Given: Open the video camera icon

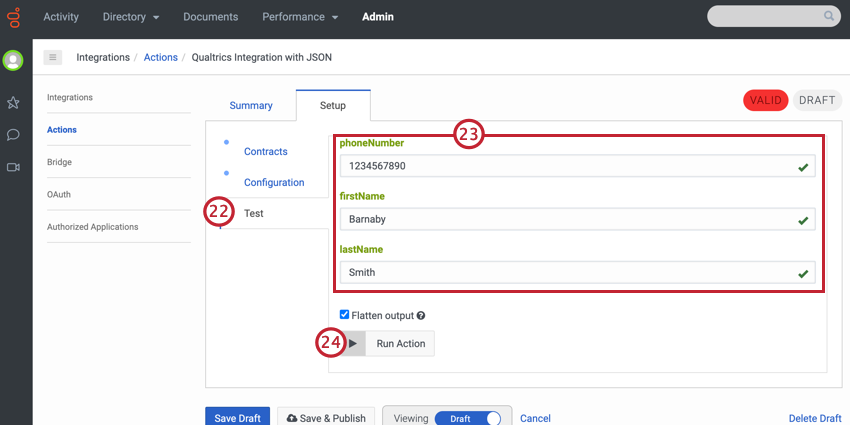Looking at the screenshot, I should [x=13, y=167].
